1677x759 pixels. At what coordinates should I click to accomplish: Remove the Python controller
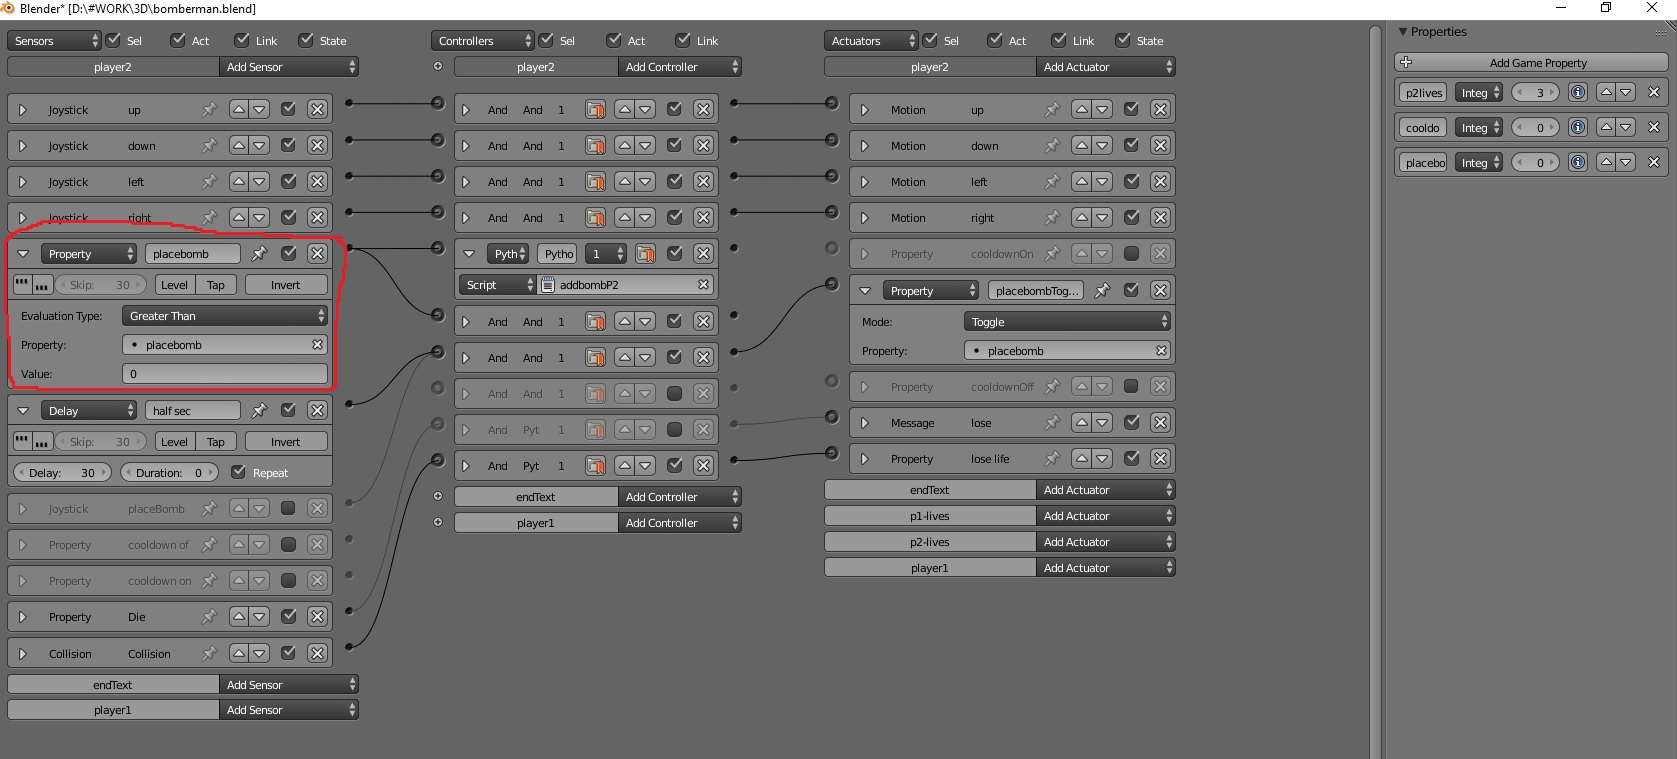(x=703, y=254)
